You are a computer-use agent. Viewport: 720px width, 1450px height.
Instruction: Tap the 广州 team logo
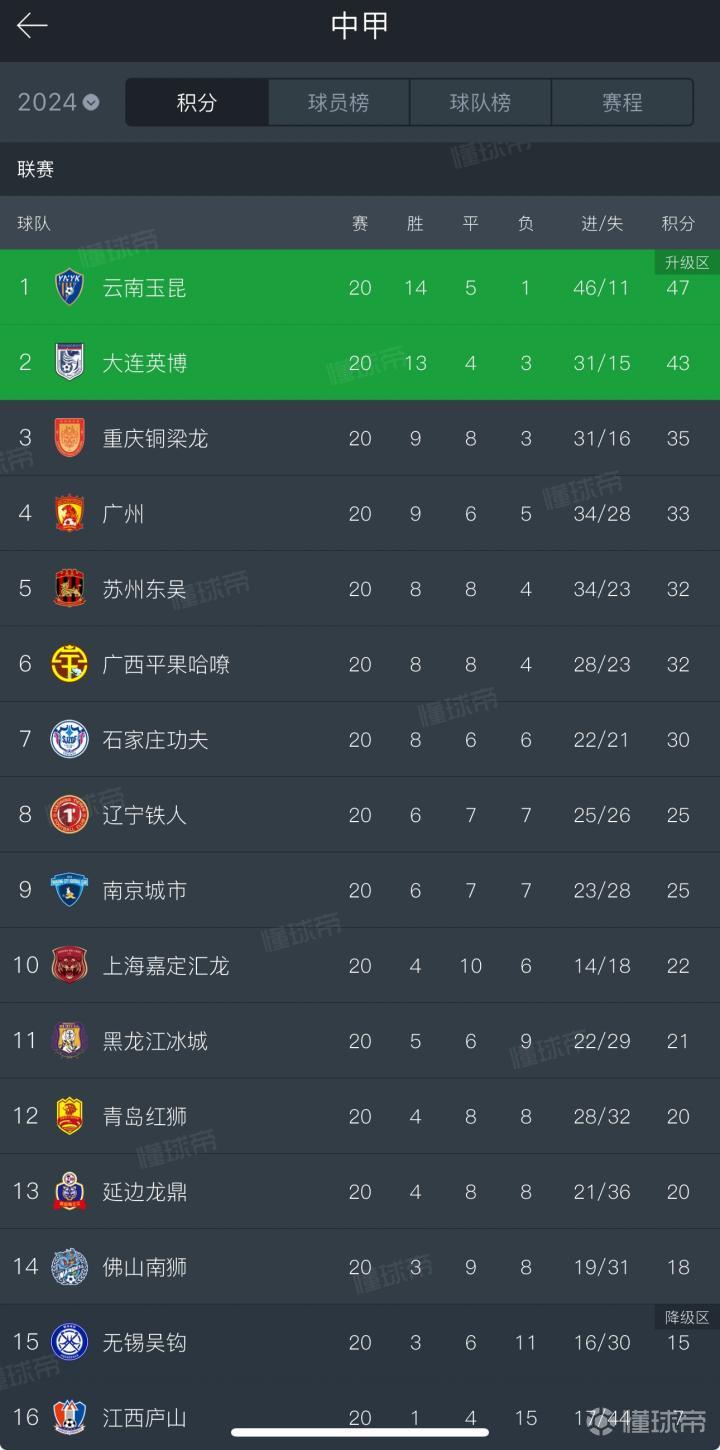click(69, 513)
